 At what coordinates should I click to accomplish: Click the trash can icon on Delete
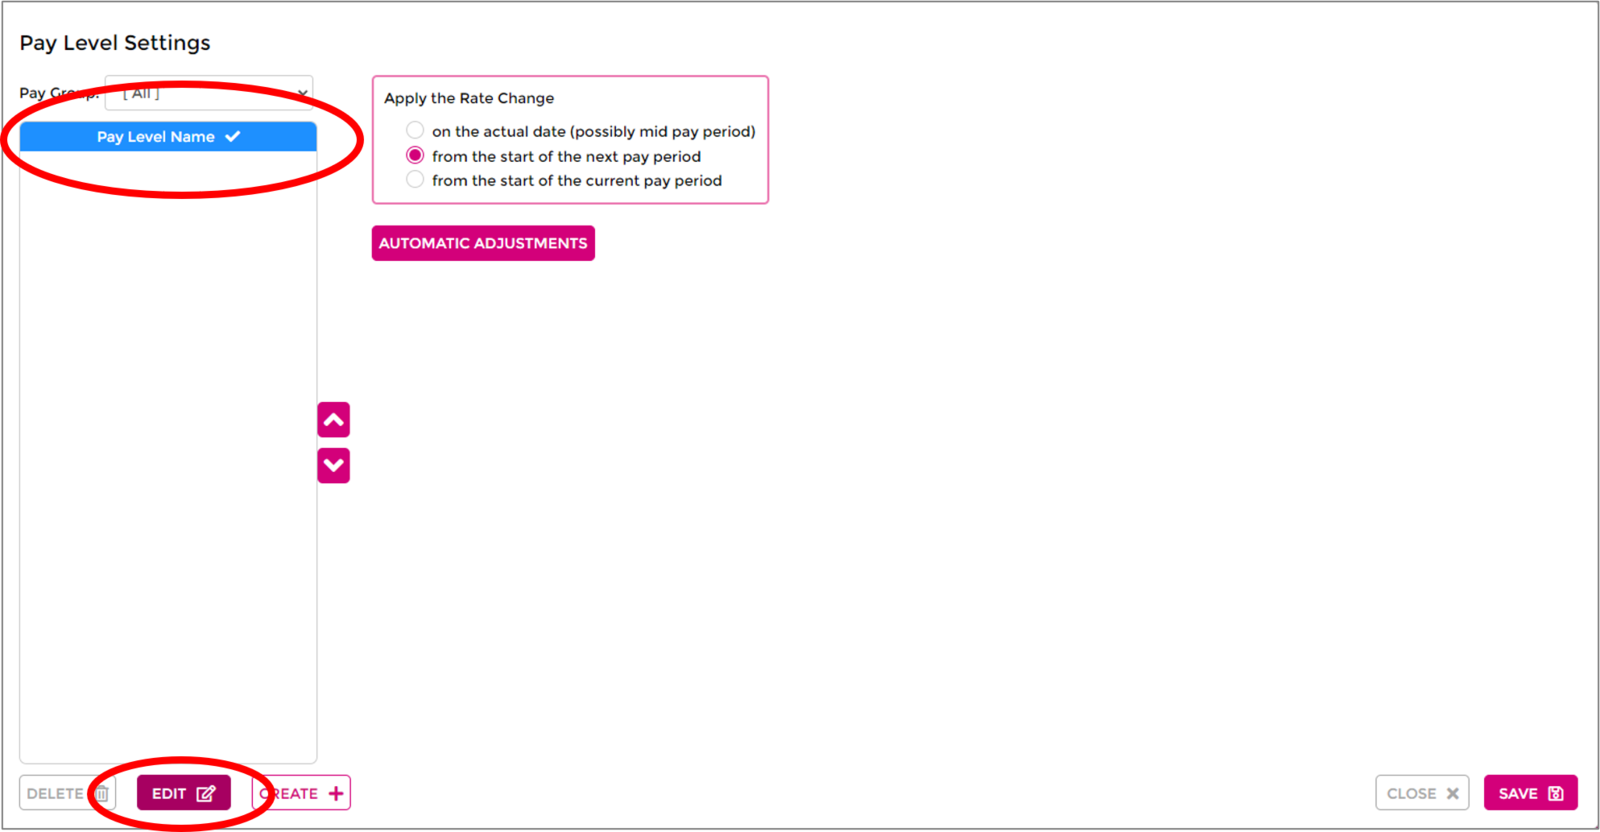pyautogui.click(x=102, y=794)
